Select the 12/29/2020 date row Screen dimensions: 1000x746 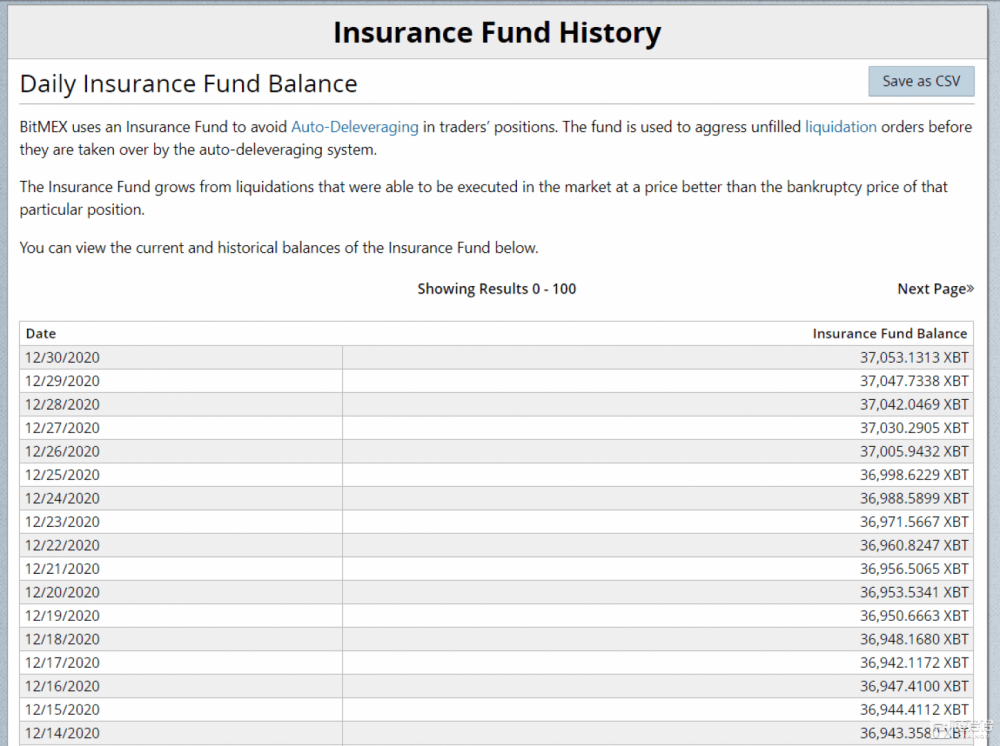[x=63, y=381]
